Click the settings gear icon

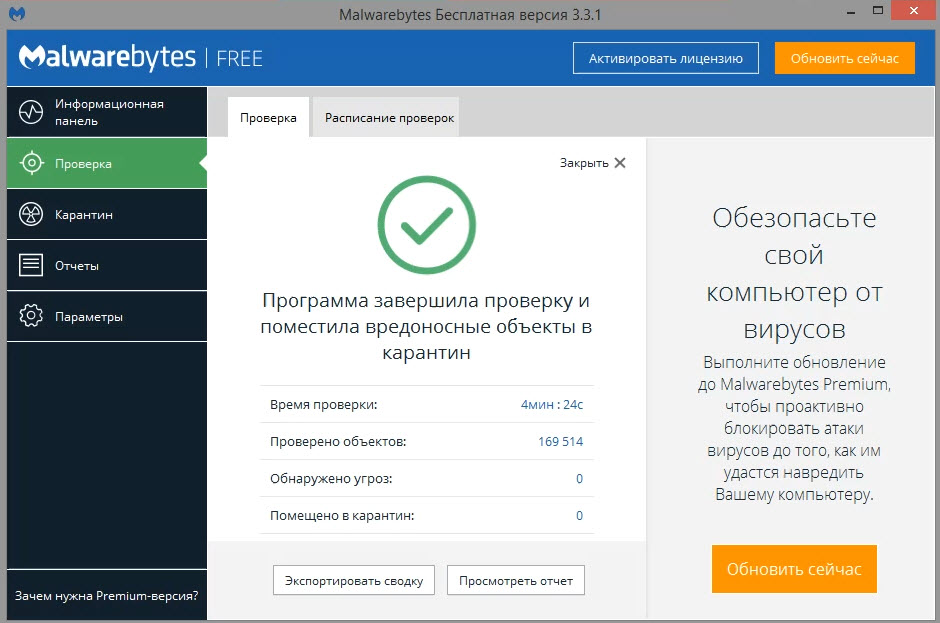(x=31, y=316)
